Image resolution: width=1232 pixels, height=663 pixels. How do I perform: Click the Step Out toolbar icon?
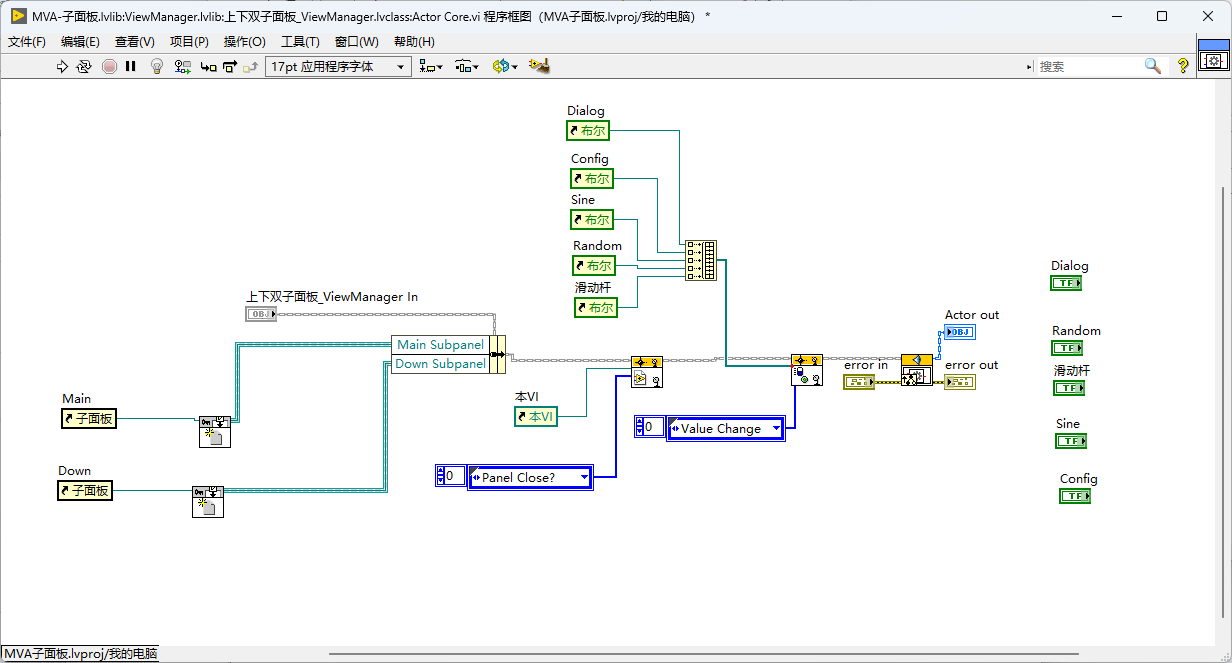coord(251,66)
